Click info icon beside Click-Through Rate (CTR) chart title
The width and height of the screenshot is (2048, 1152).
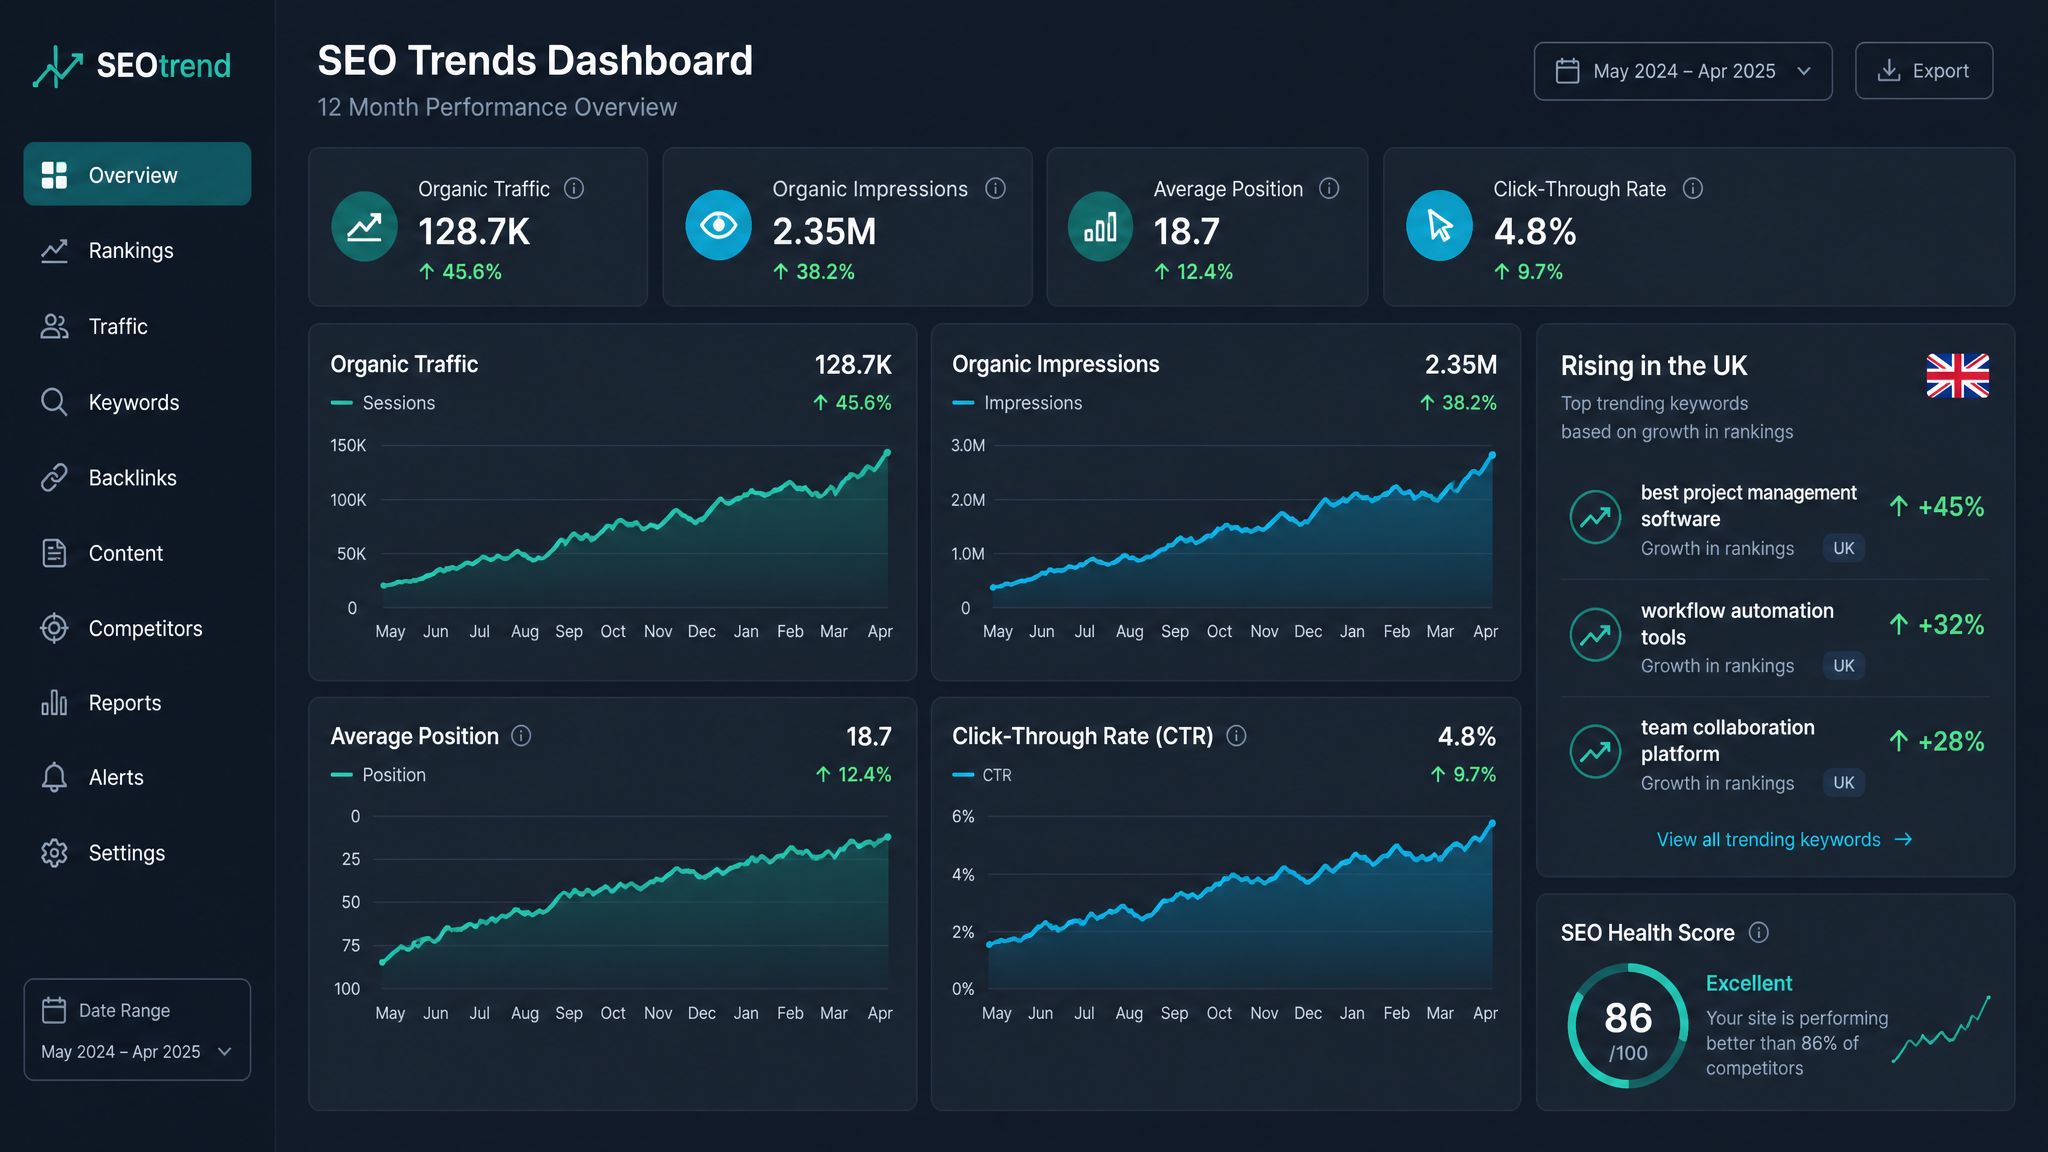tap(1236, 736)
